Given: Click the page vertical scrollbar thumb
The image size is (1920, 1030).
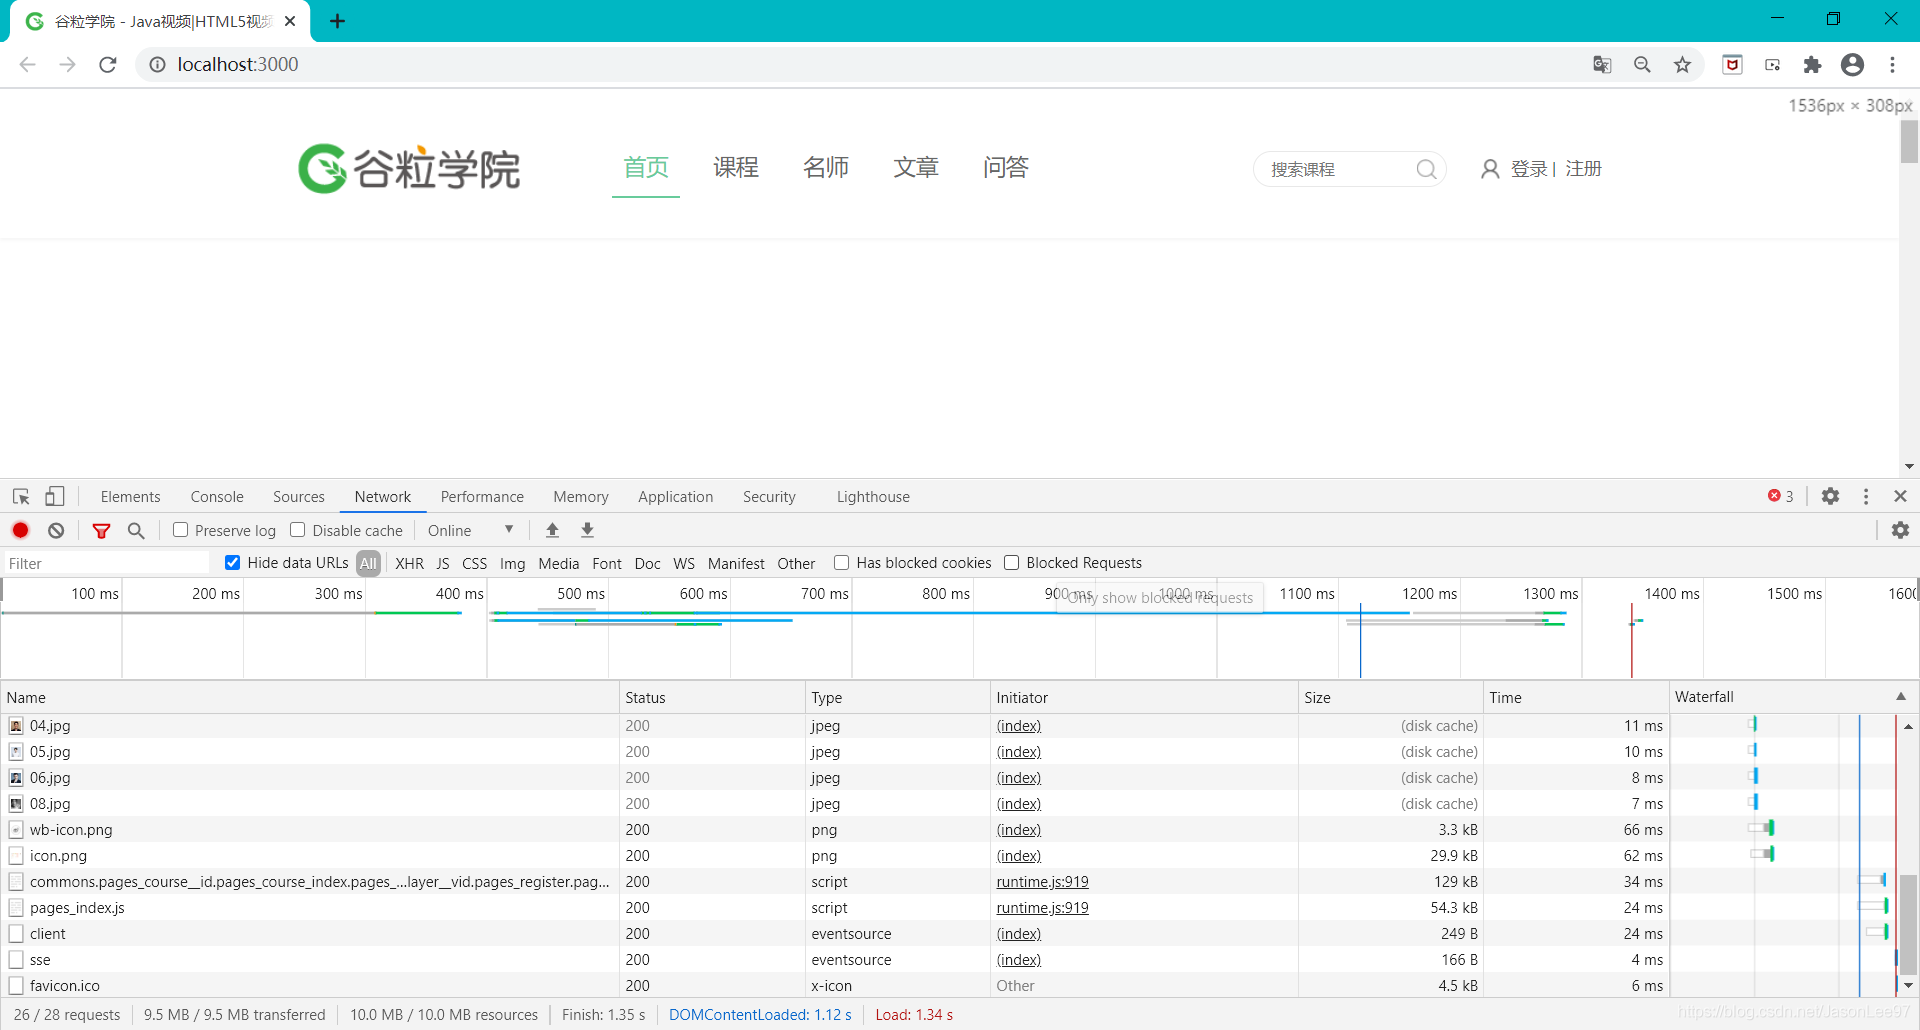Looking at the screenshot, I should [x=1909, y=140].
